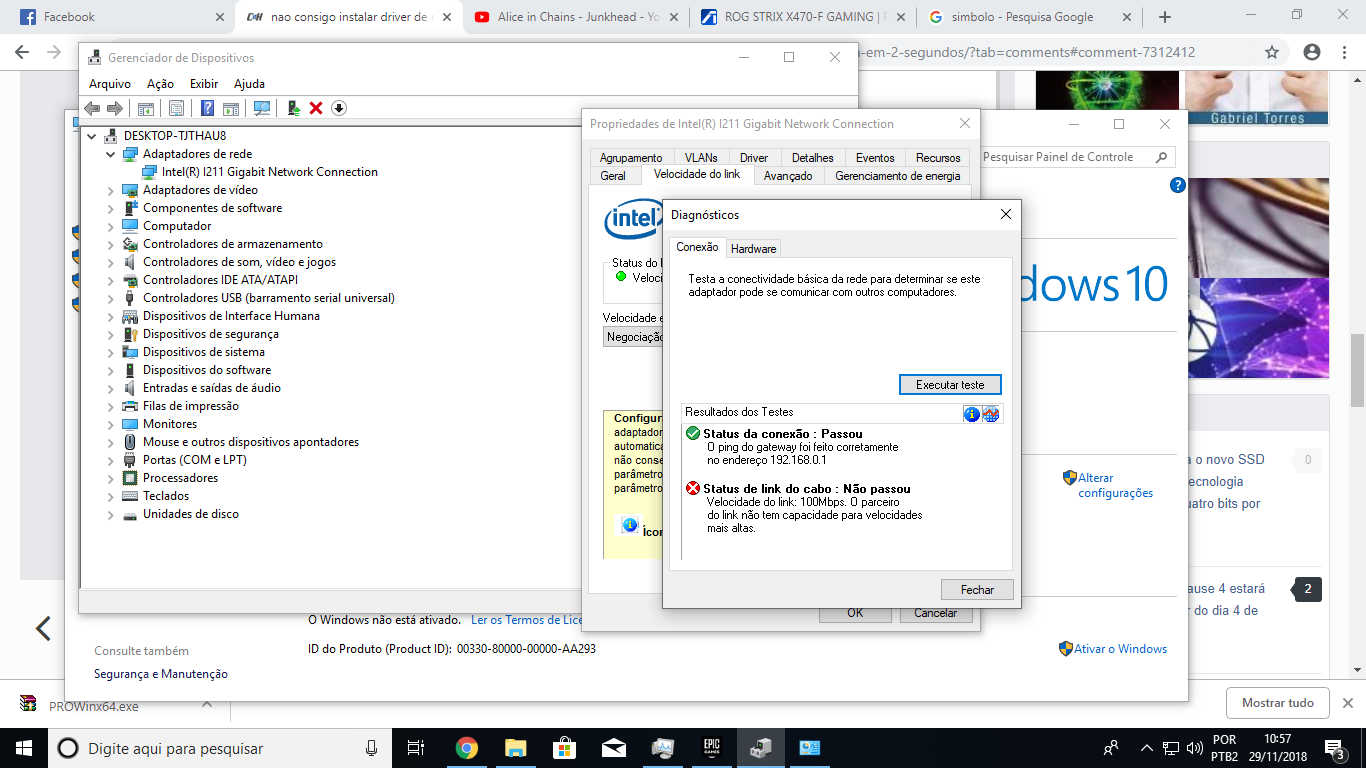Click the icon right of the info icon in test results
Viewport: 1366px width, 768px height.
(991, 414)
